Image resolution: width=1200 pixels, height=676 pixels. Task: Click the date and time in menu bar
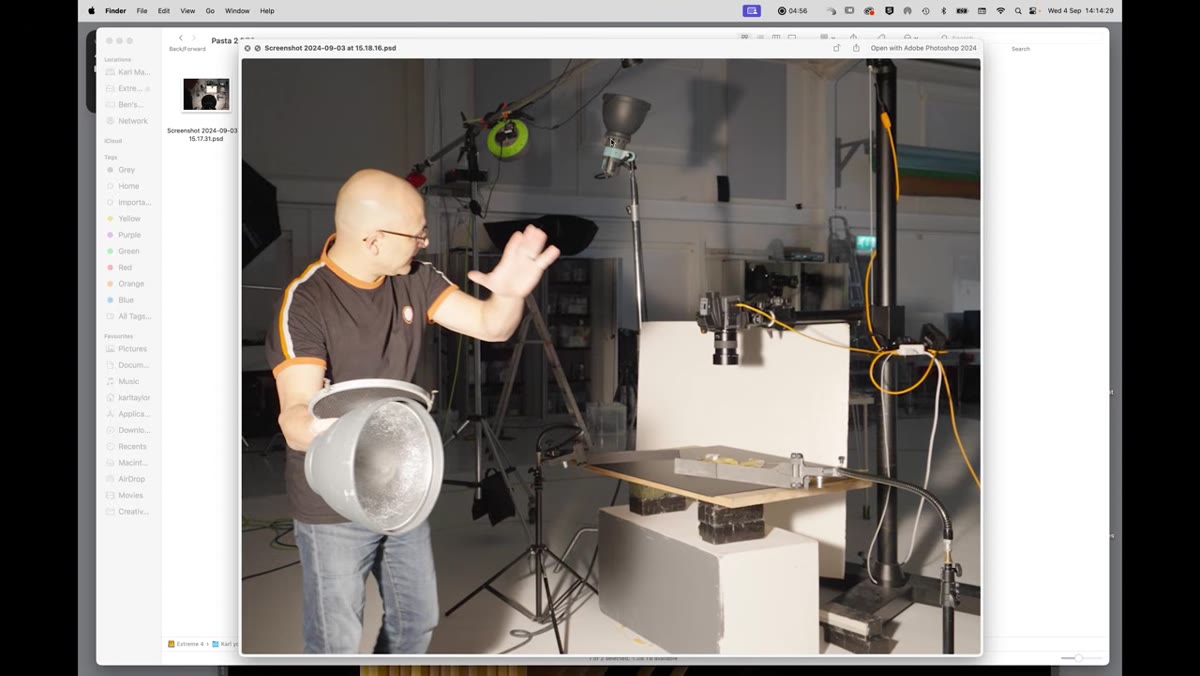point(1081,11)
